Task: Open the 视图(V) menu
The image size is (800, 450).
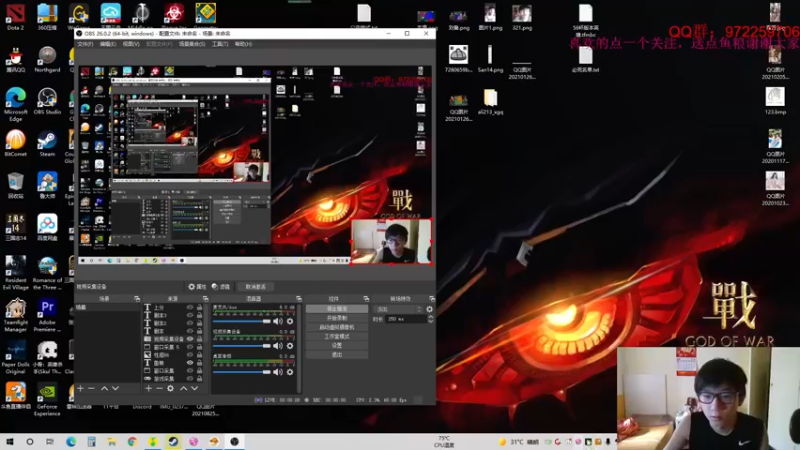Action: point(131,44)
